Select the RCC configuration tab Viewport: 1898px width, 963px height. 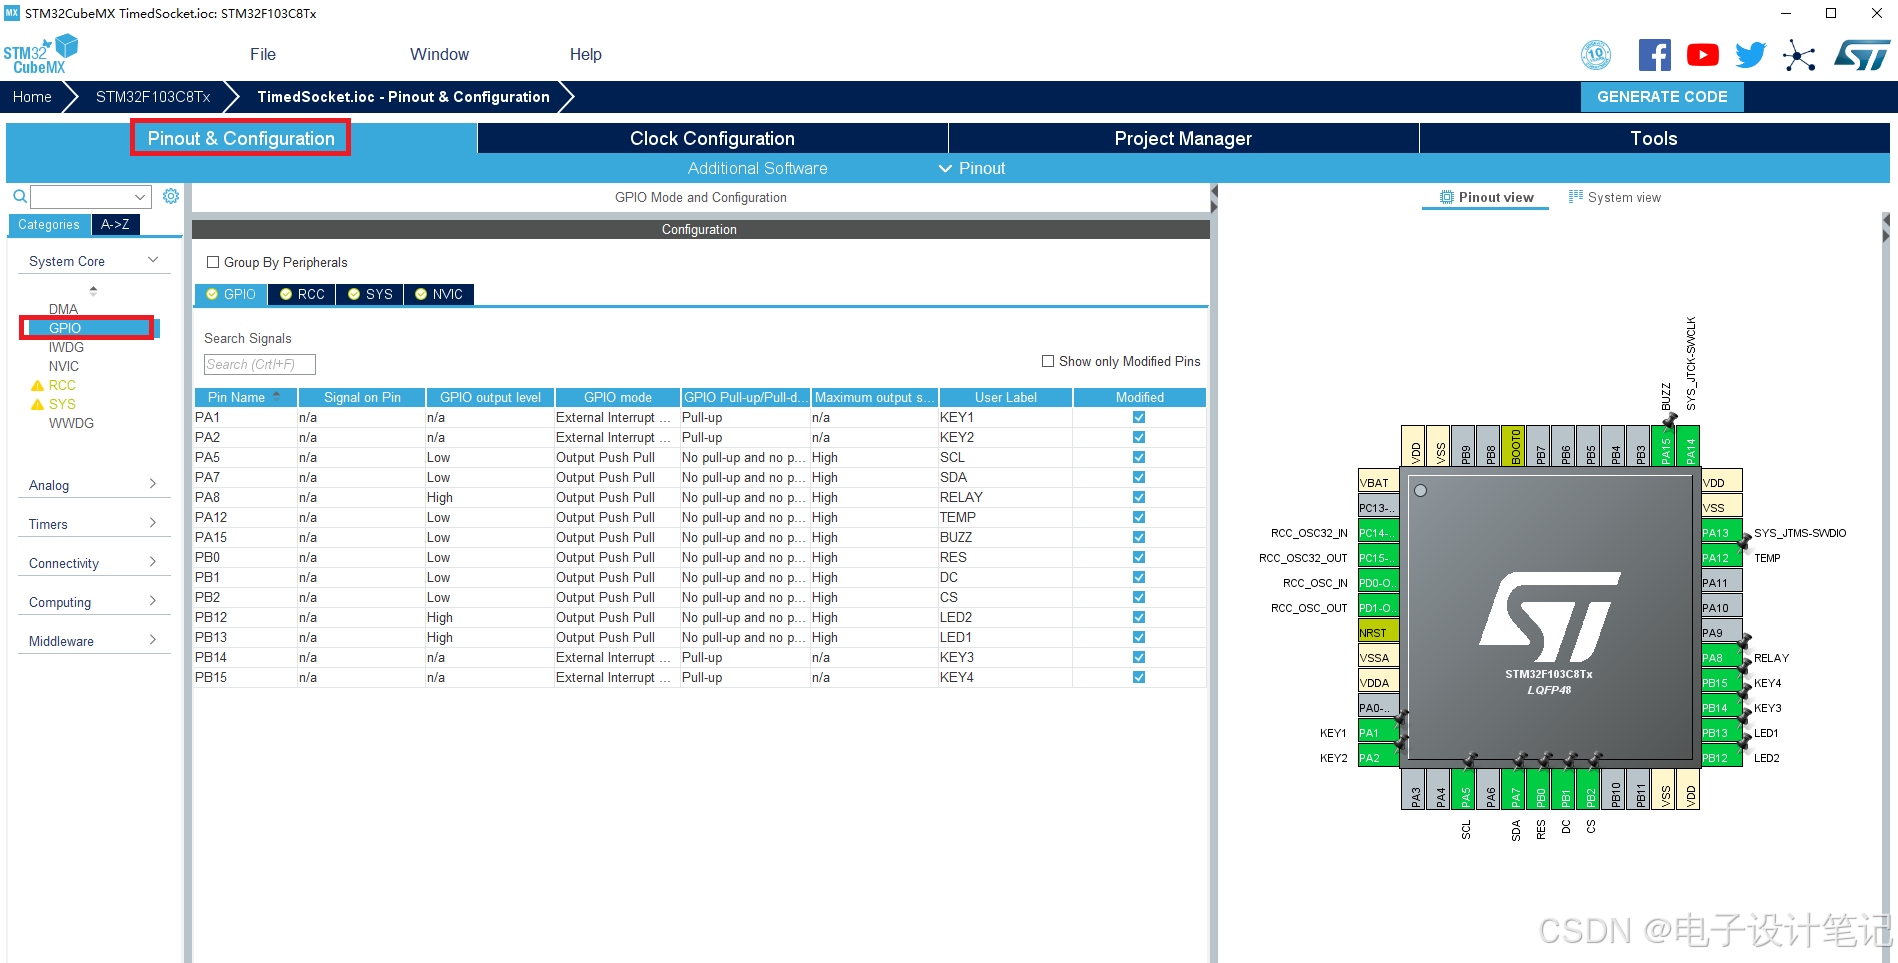click(302, 294)
